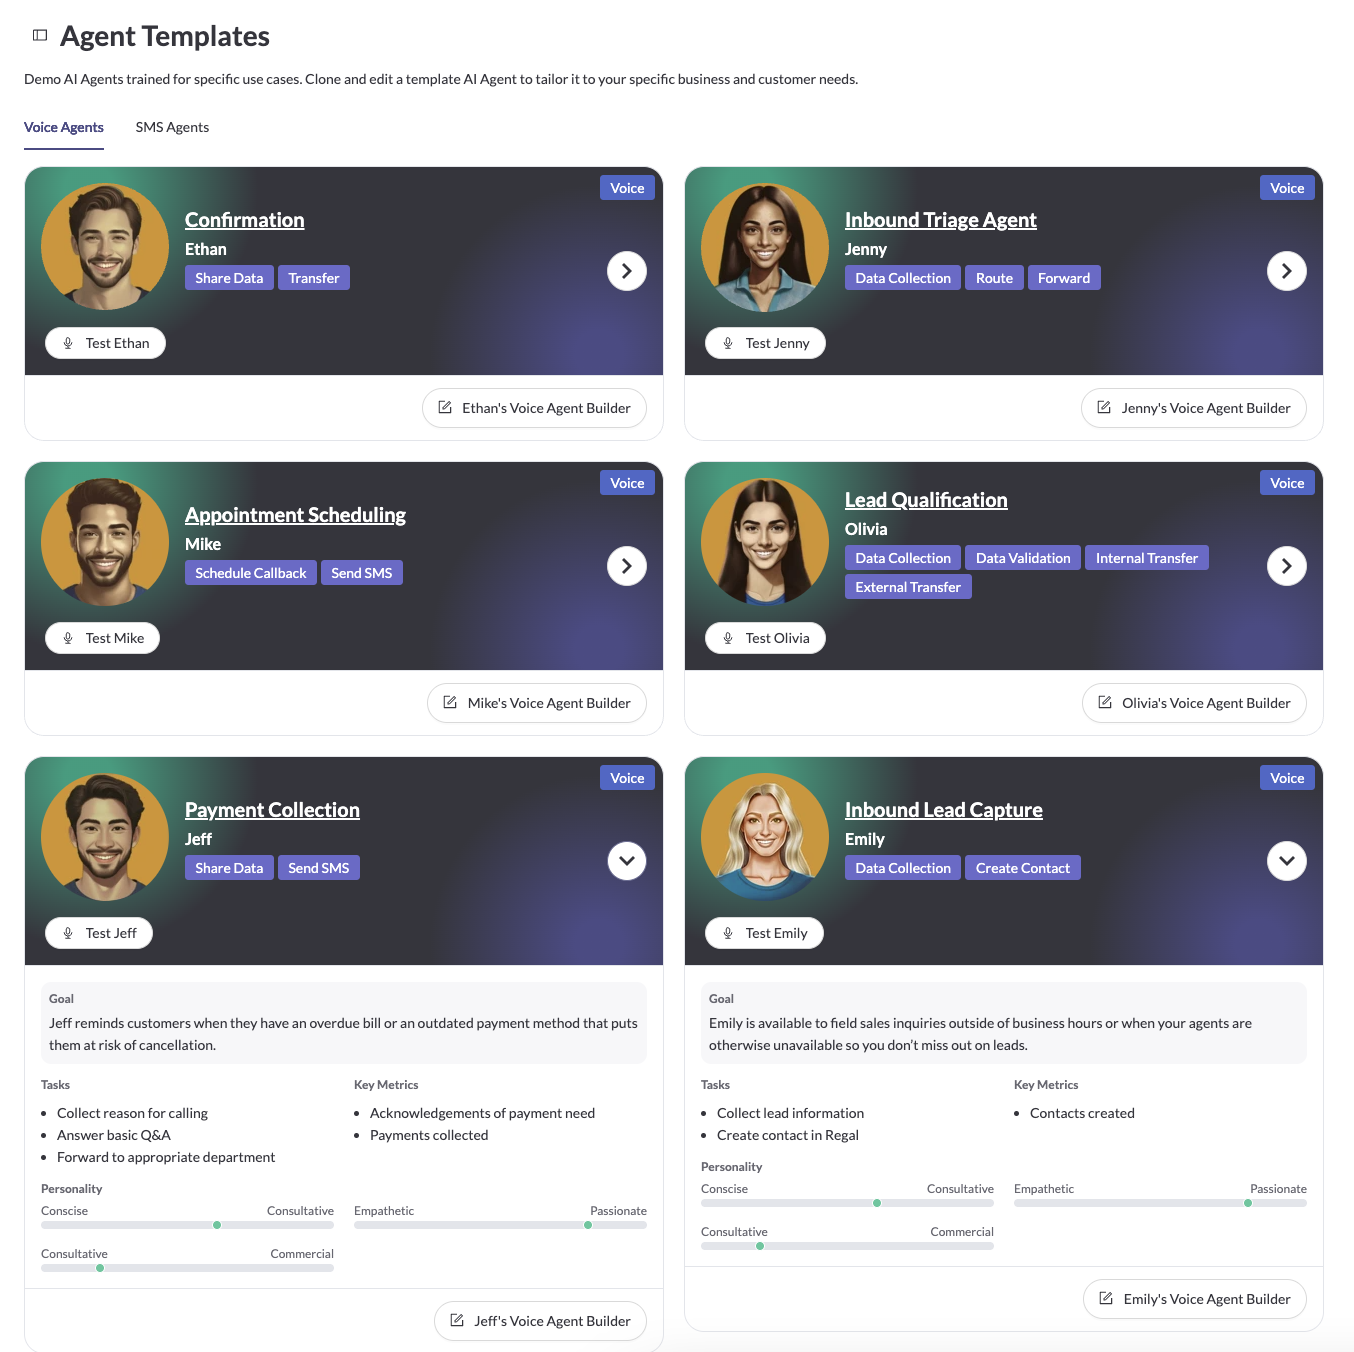Click edit icon in Jeff's Voice Agent Builder
This screenshot has height=1352, width=1354.
pyautogui.click(x=457, y=1320)
